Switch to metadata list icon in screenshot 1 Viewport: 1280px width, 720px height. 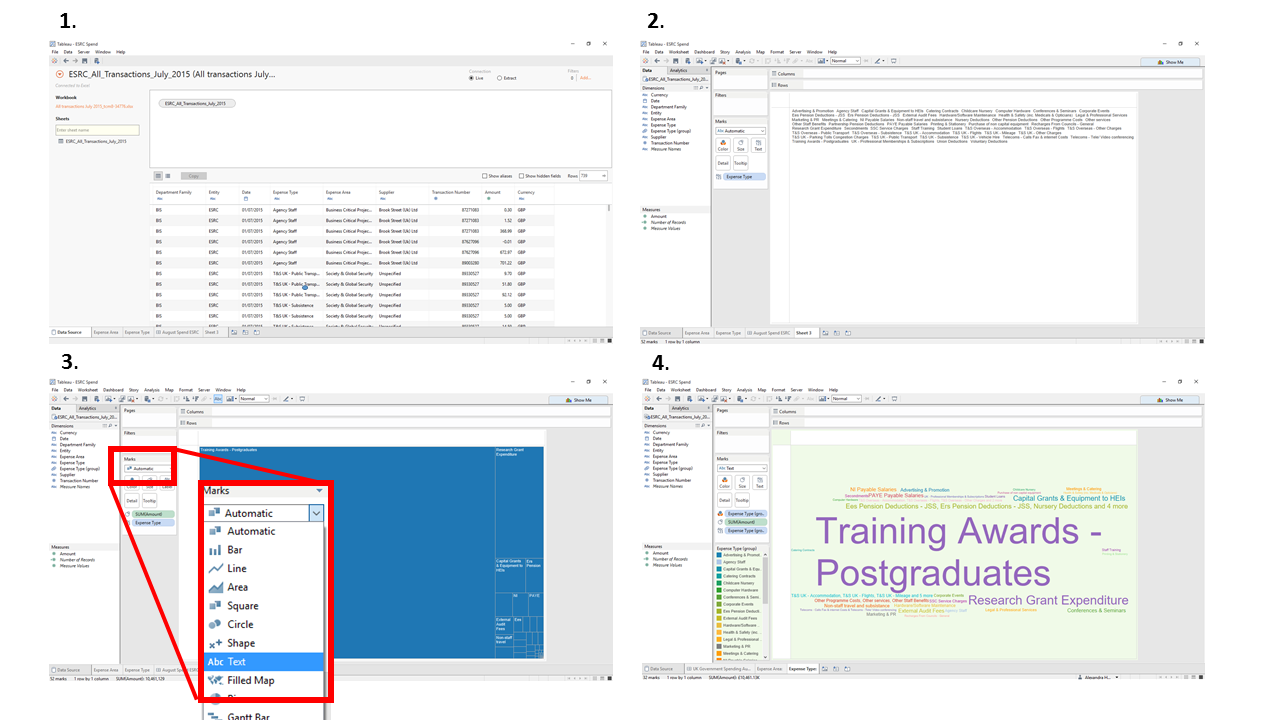tap(167, 176)
